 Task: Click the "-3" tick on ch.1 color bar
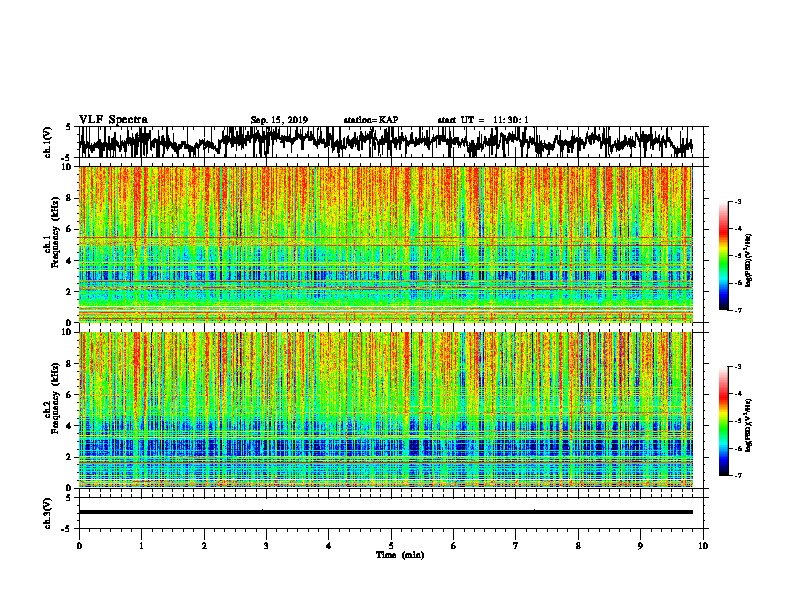737,202
